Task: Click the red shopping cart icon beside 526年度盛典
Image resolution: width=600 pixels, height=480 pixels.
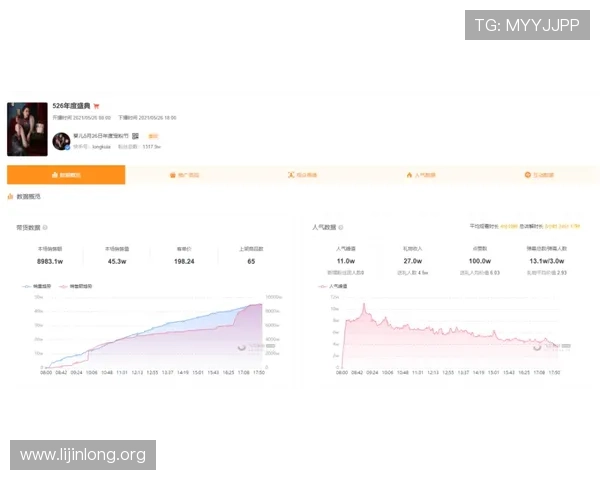Action: [96, 106]
